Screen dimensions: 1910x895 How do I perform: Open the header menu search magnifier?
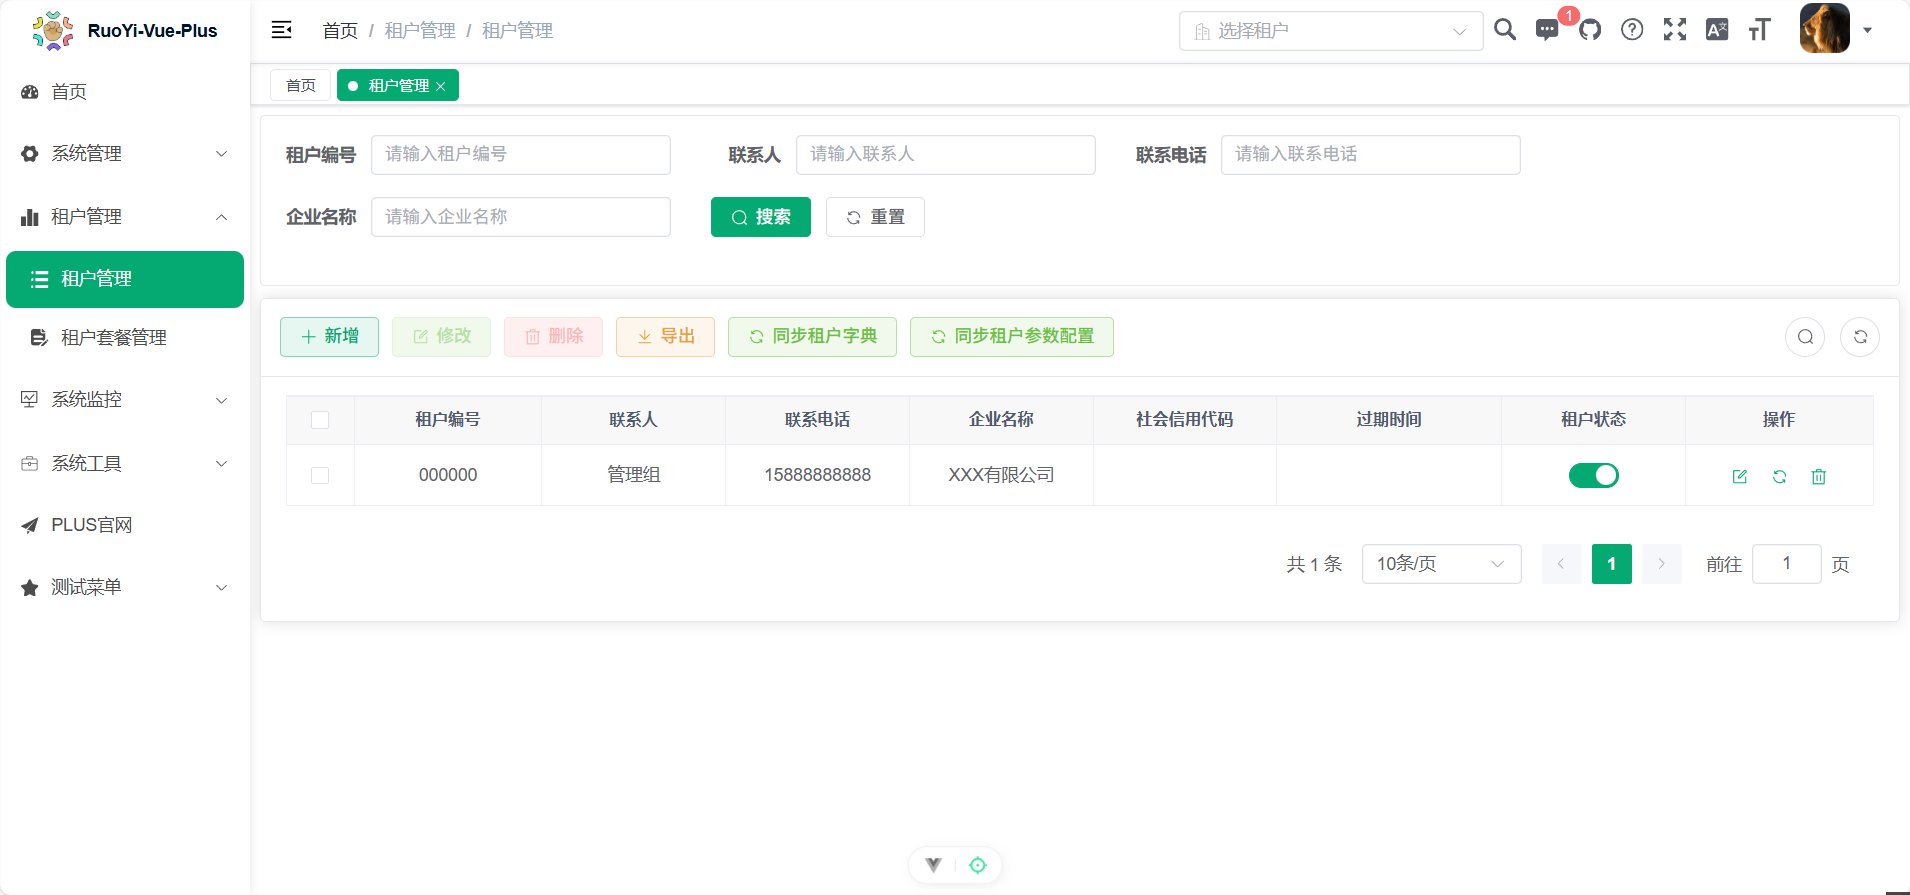(1504, 30)
